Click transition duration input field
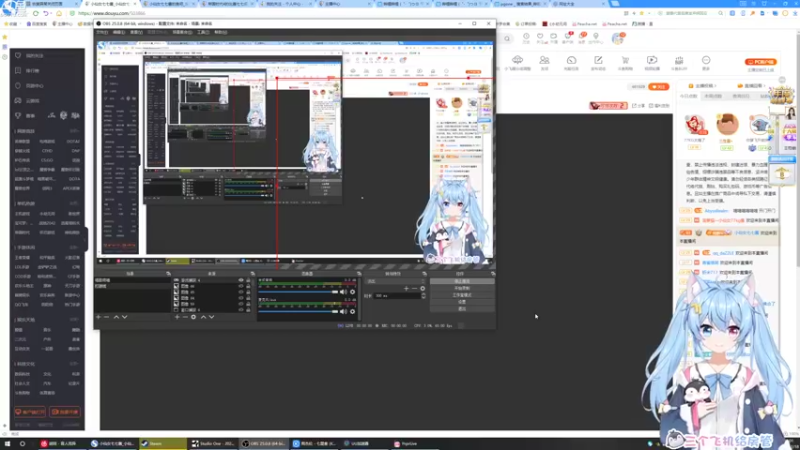Image resolution: width=800 pixels, height=450 pixels. tap(397, 295)
